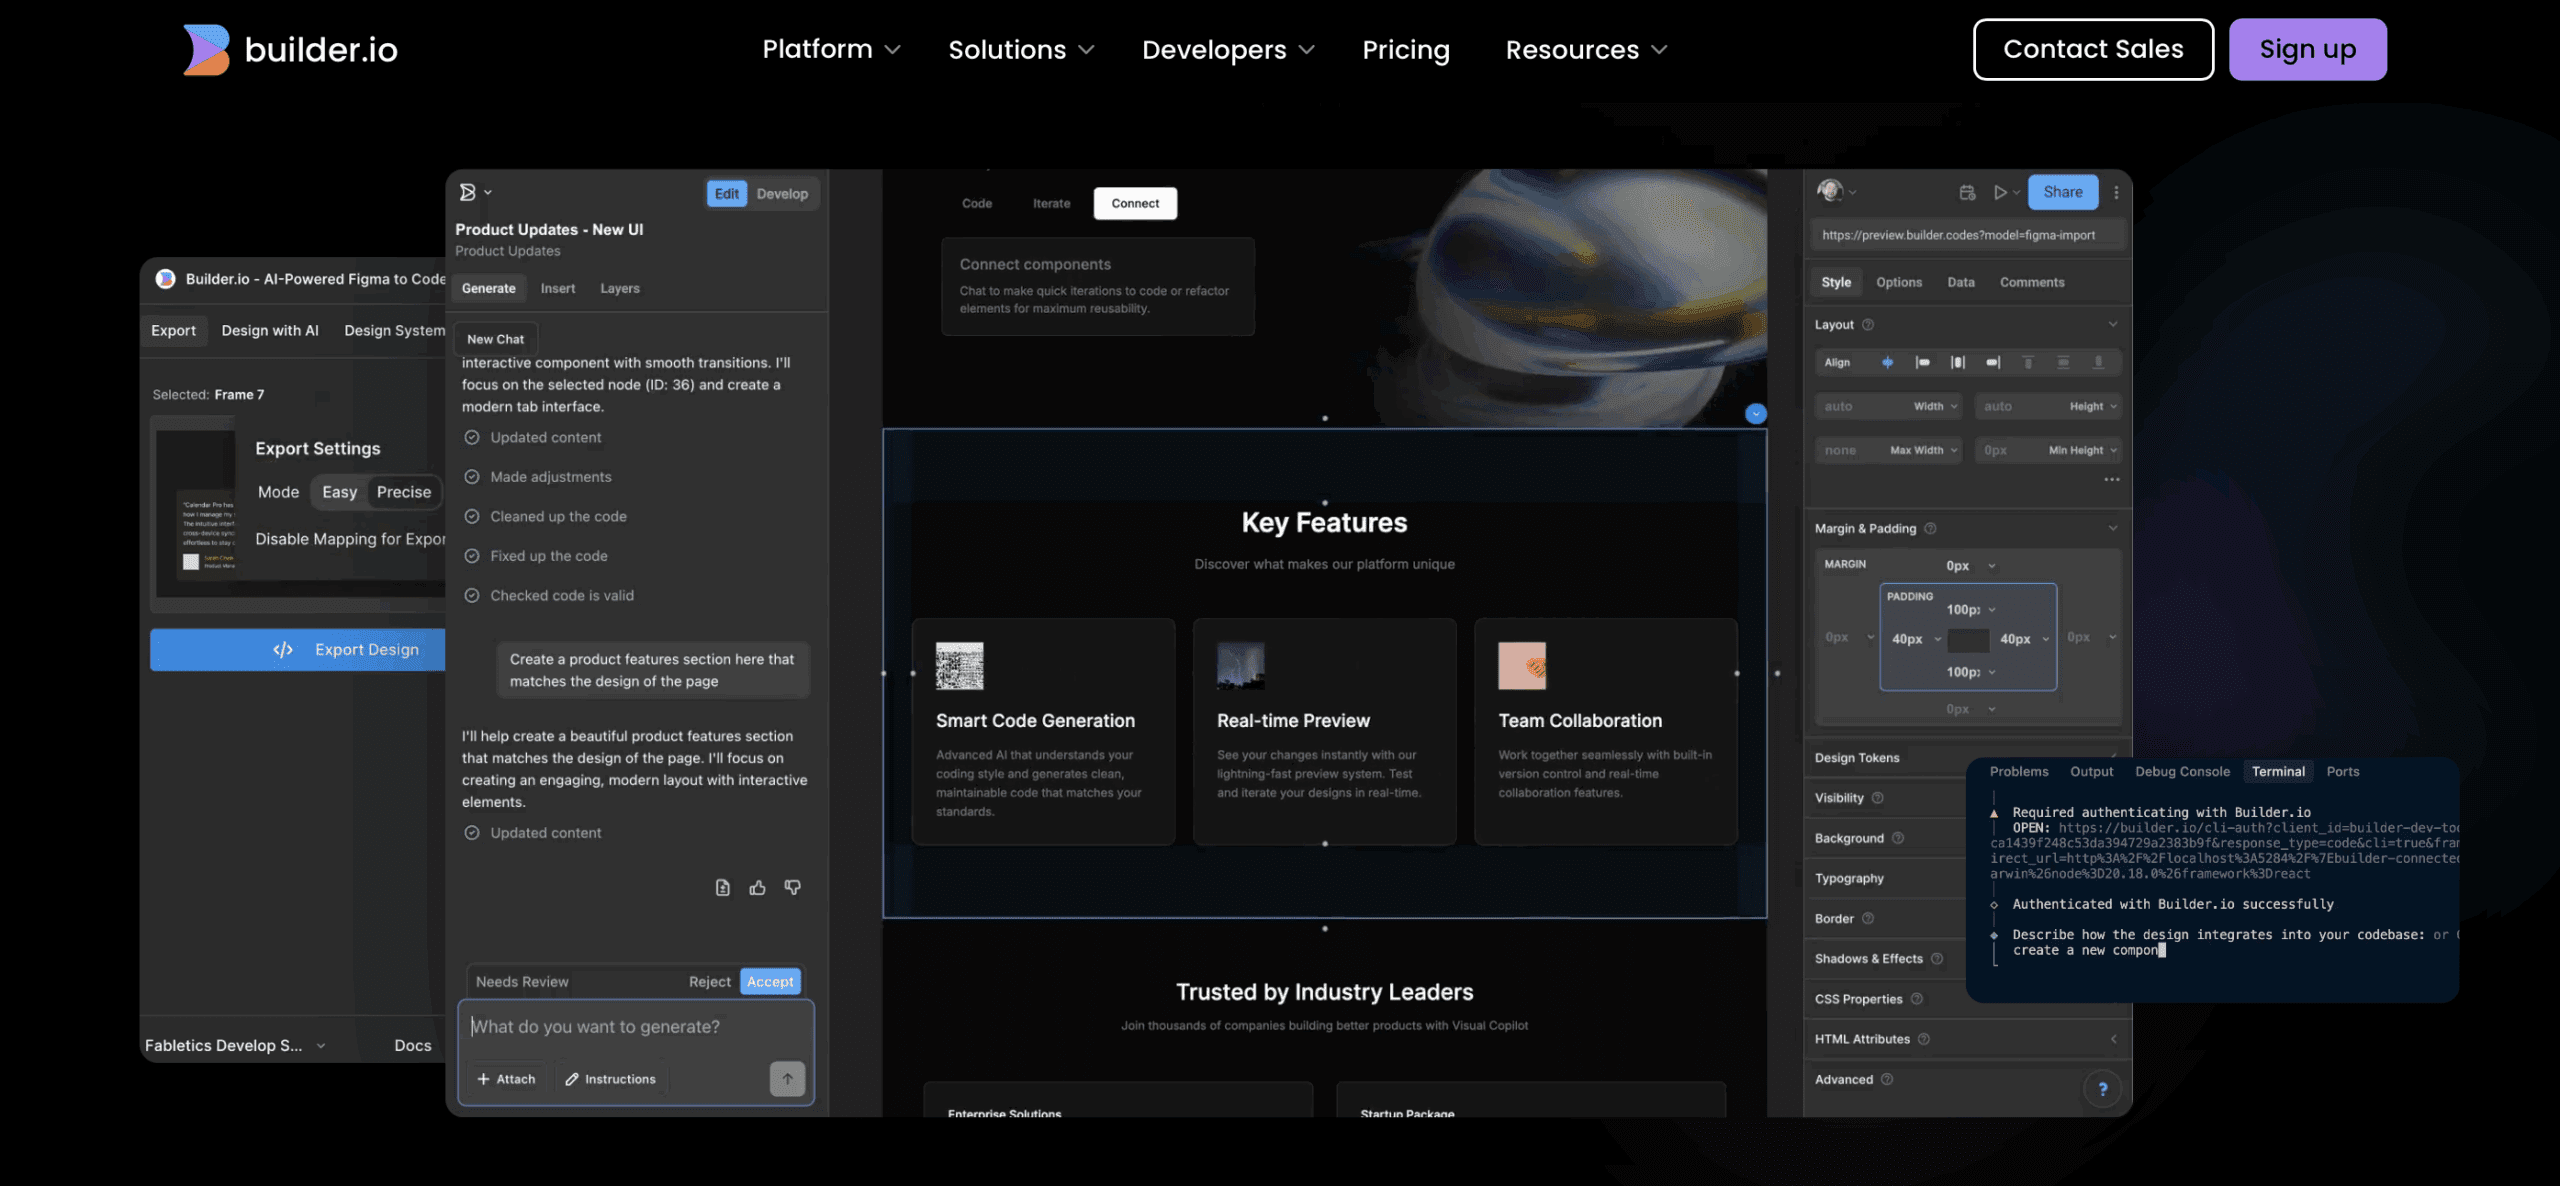Give thumbs up to the AI response
This screenshot has height=1186, width=2560.
coord(758,888)
